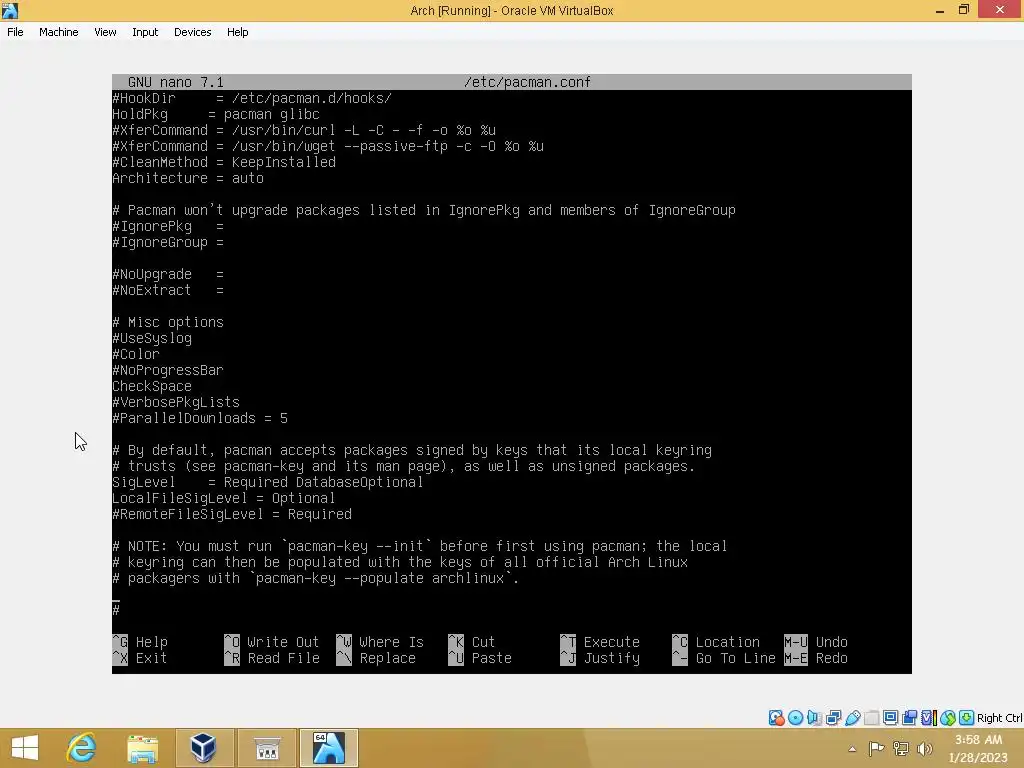This screenshot has width=1024, height=768.
Task: Click the '#ParallelDownloads = 5' line
Action: pos(200,418)
